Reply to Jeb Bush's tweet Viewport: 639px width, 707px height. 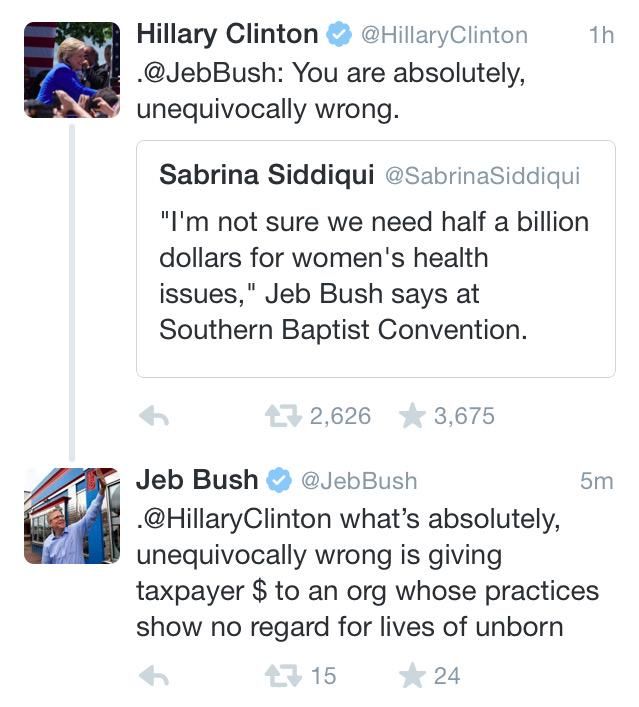click(x=153, y=676)
